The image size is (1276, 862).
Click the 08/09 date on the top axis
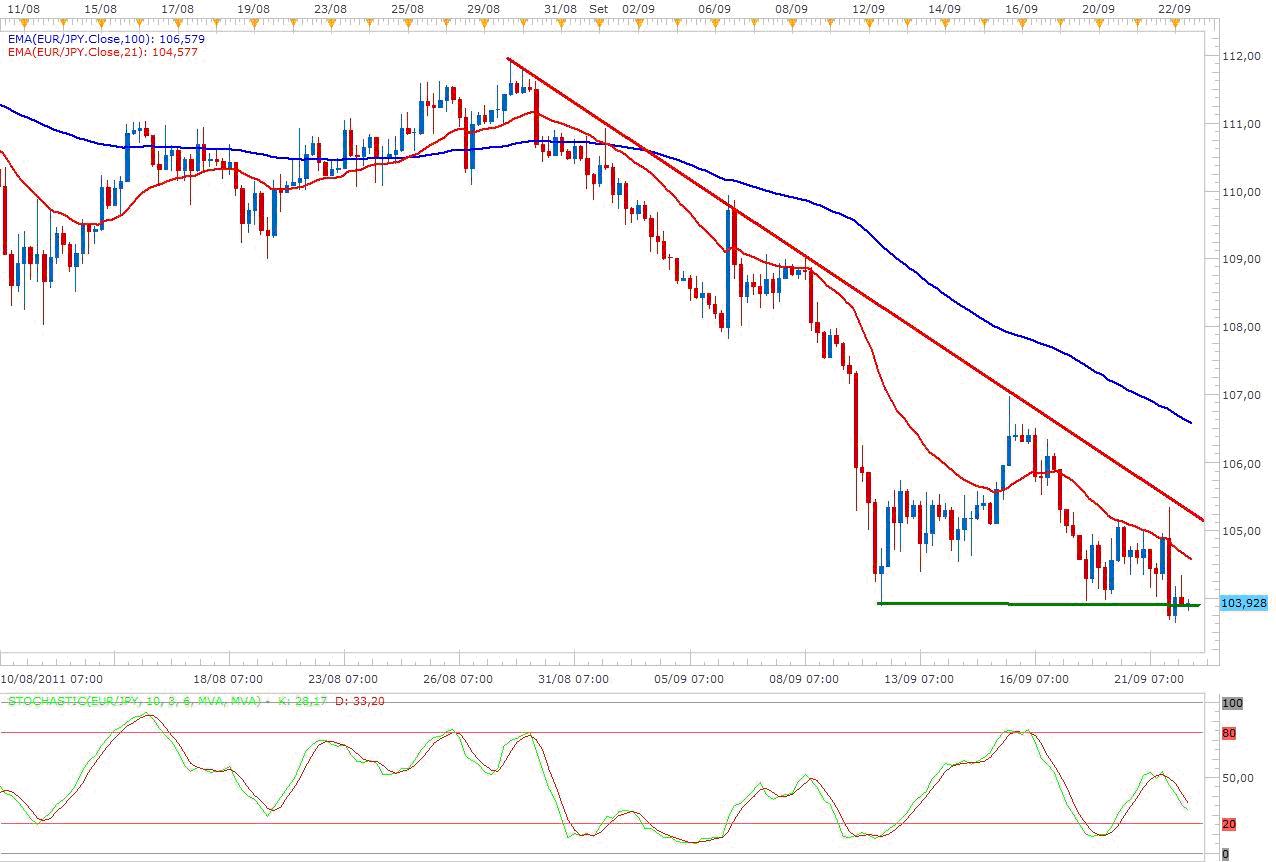[x=791, y=7]
